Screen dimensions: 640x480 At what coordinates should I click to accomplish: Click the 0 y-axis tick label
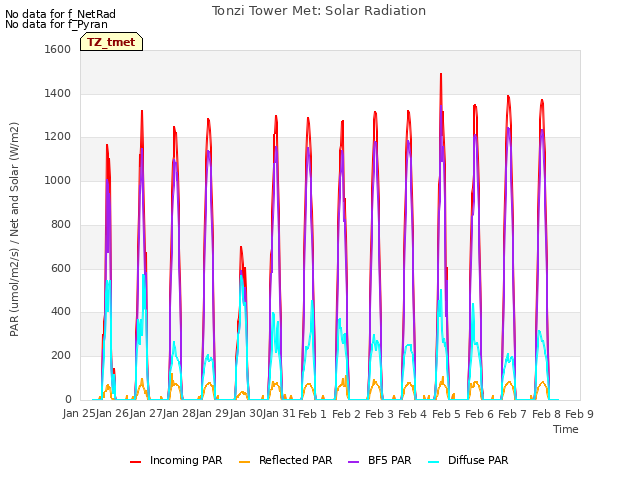click(68, 400)
